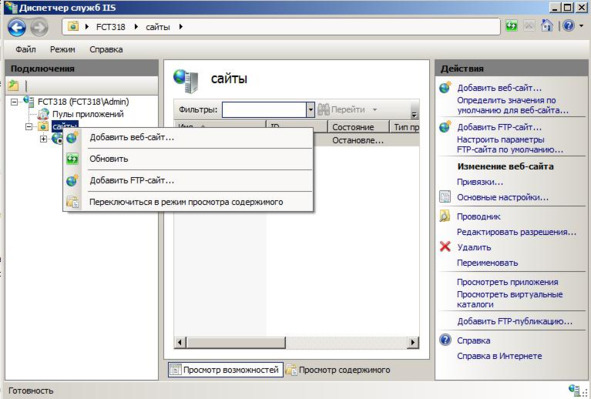Image resolution: width=591 pixels, height=399 pixels.
Task: Click the Фильтры text input field
Action: coord(264,110)
